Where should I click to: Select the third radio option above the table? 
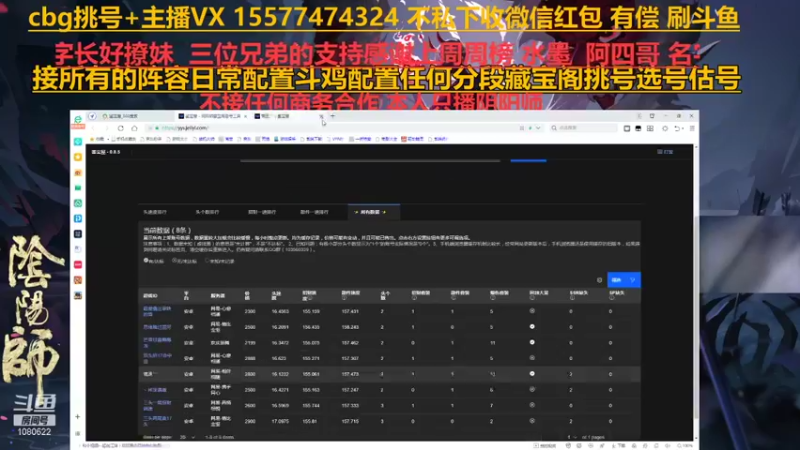pyautogui.click(x=207, y=261)
